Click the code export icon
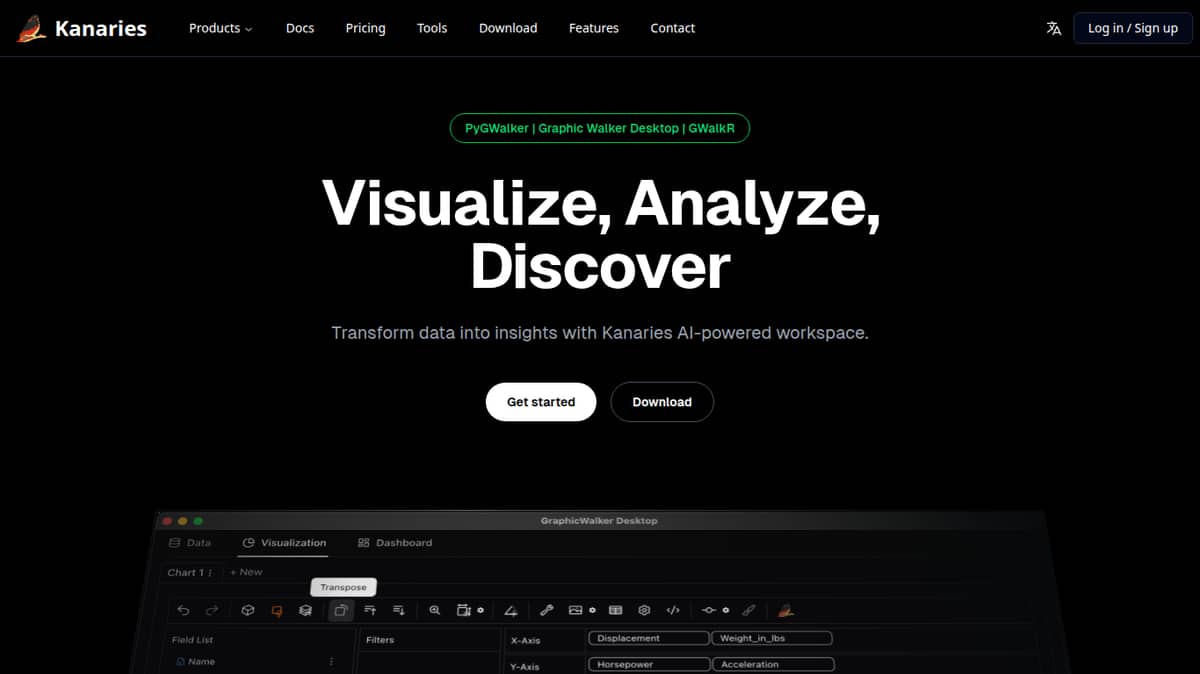The width and height of the screenshot is (1200, 674). click(x=673, y=610)
